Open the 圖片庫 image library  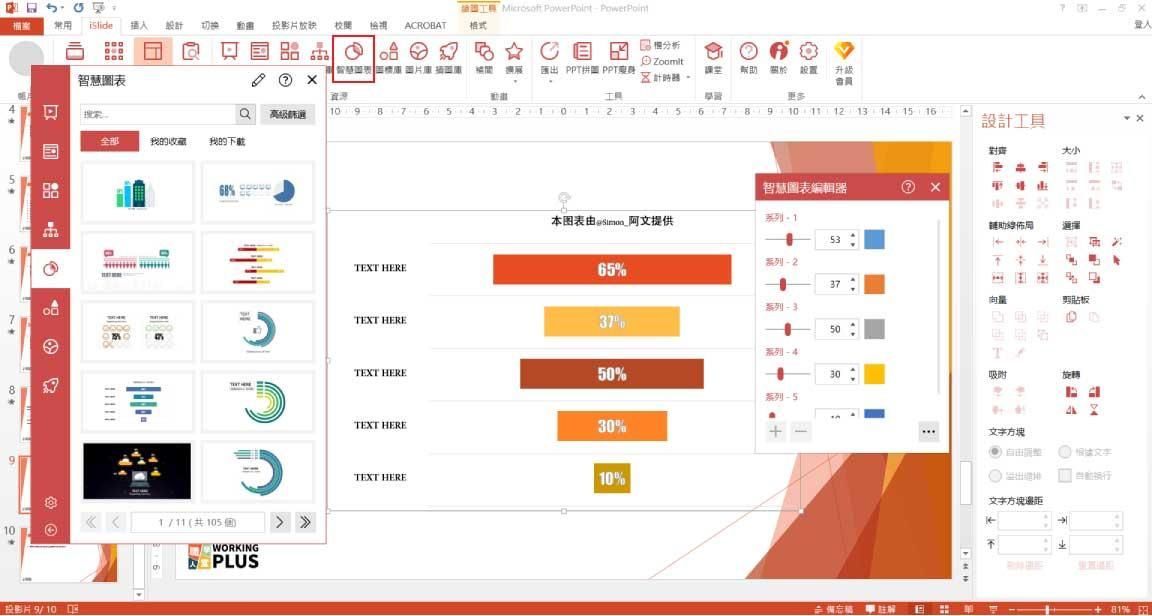coord(420,52)
